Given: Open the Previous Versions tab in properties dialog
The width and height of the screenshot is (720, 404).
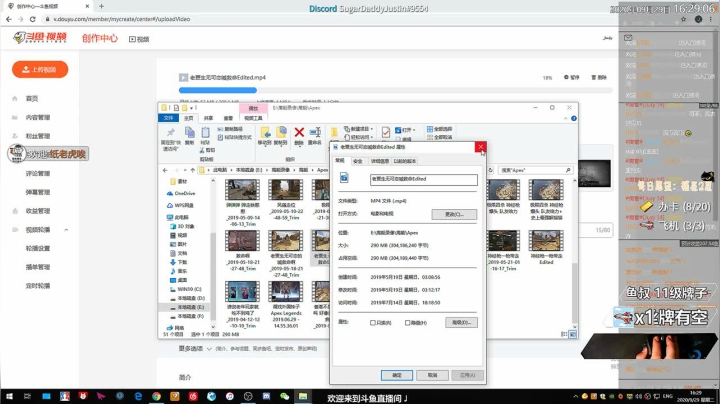Looking at the screenshot, I should pyautogui.click(x=405, y=161).
